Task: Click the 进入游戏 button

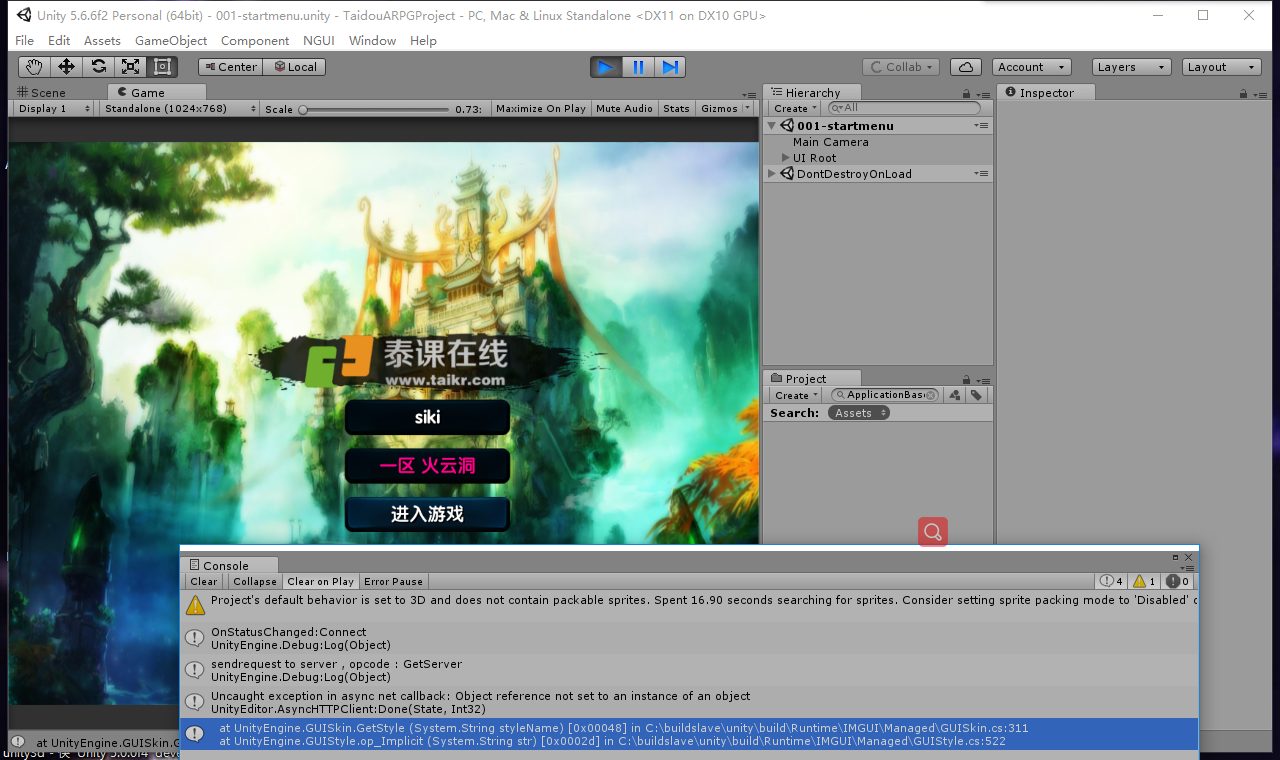Action: click(x=428, y=514)
